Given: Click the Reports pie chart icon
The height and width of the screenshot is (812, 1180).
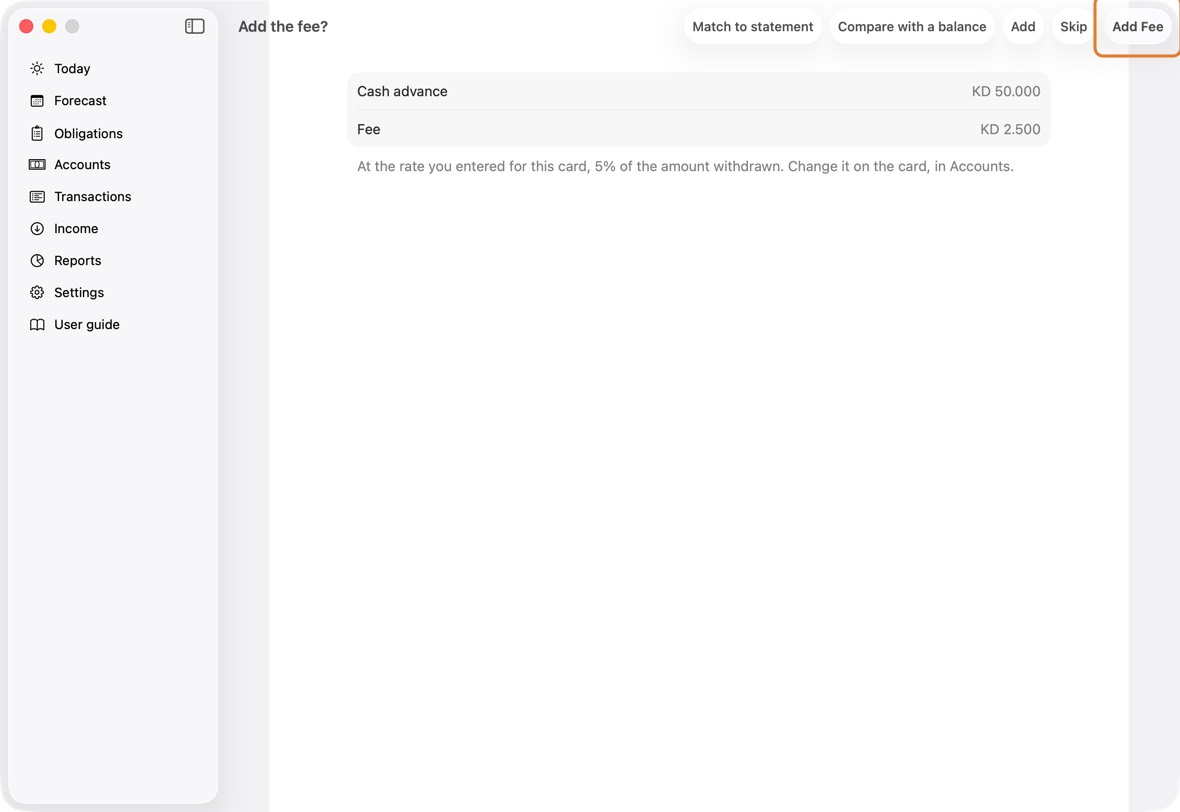Looking at the screenshot, I should tap(37, 260).
